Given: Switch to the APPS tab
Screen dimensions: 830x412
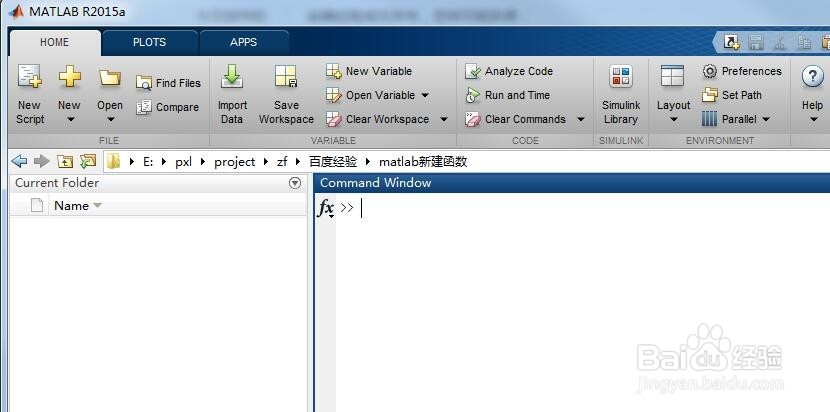Looking at the screenshot, I should click(x=243, y=42).
